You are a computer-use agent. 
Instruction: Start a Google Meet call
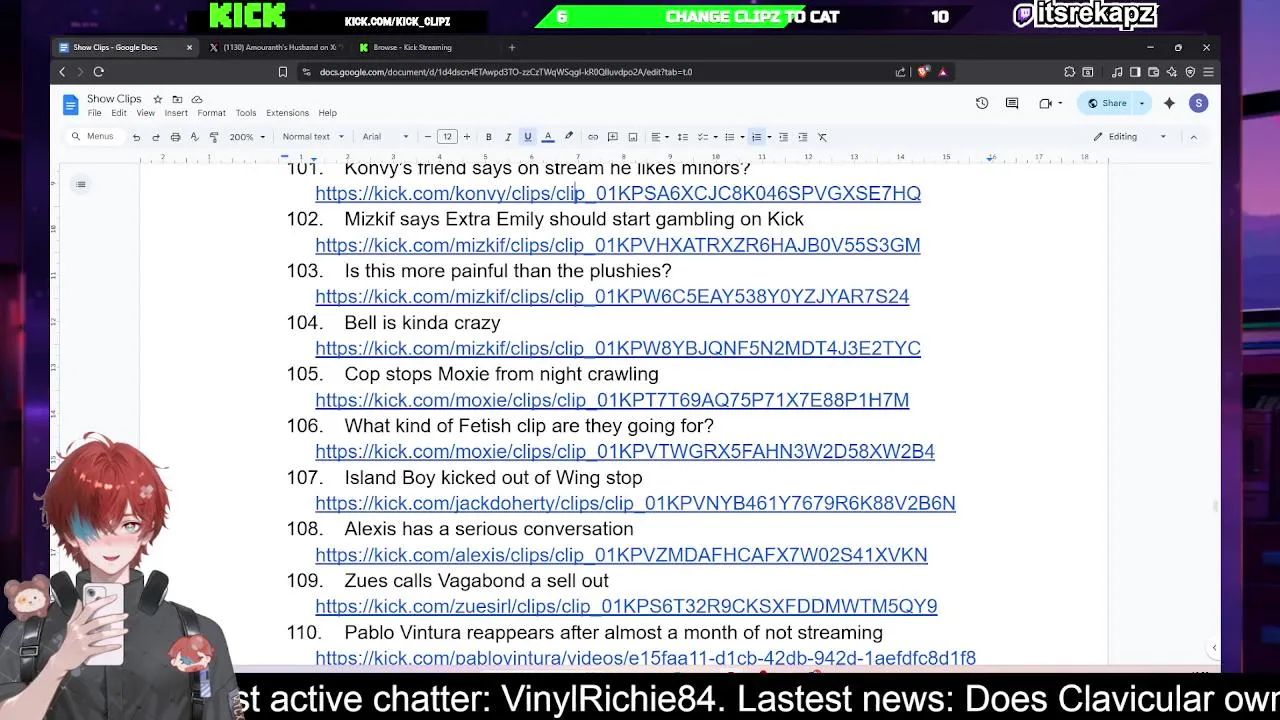coord(1048,103)
